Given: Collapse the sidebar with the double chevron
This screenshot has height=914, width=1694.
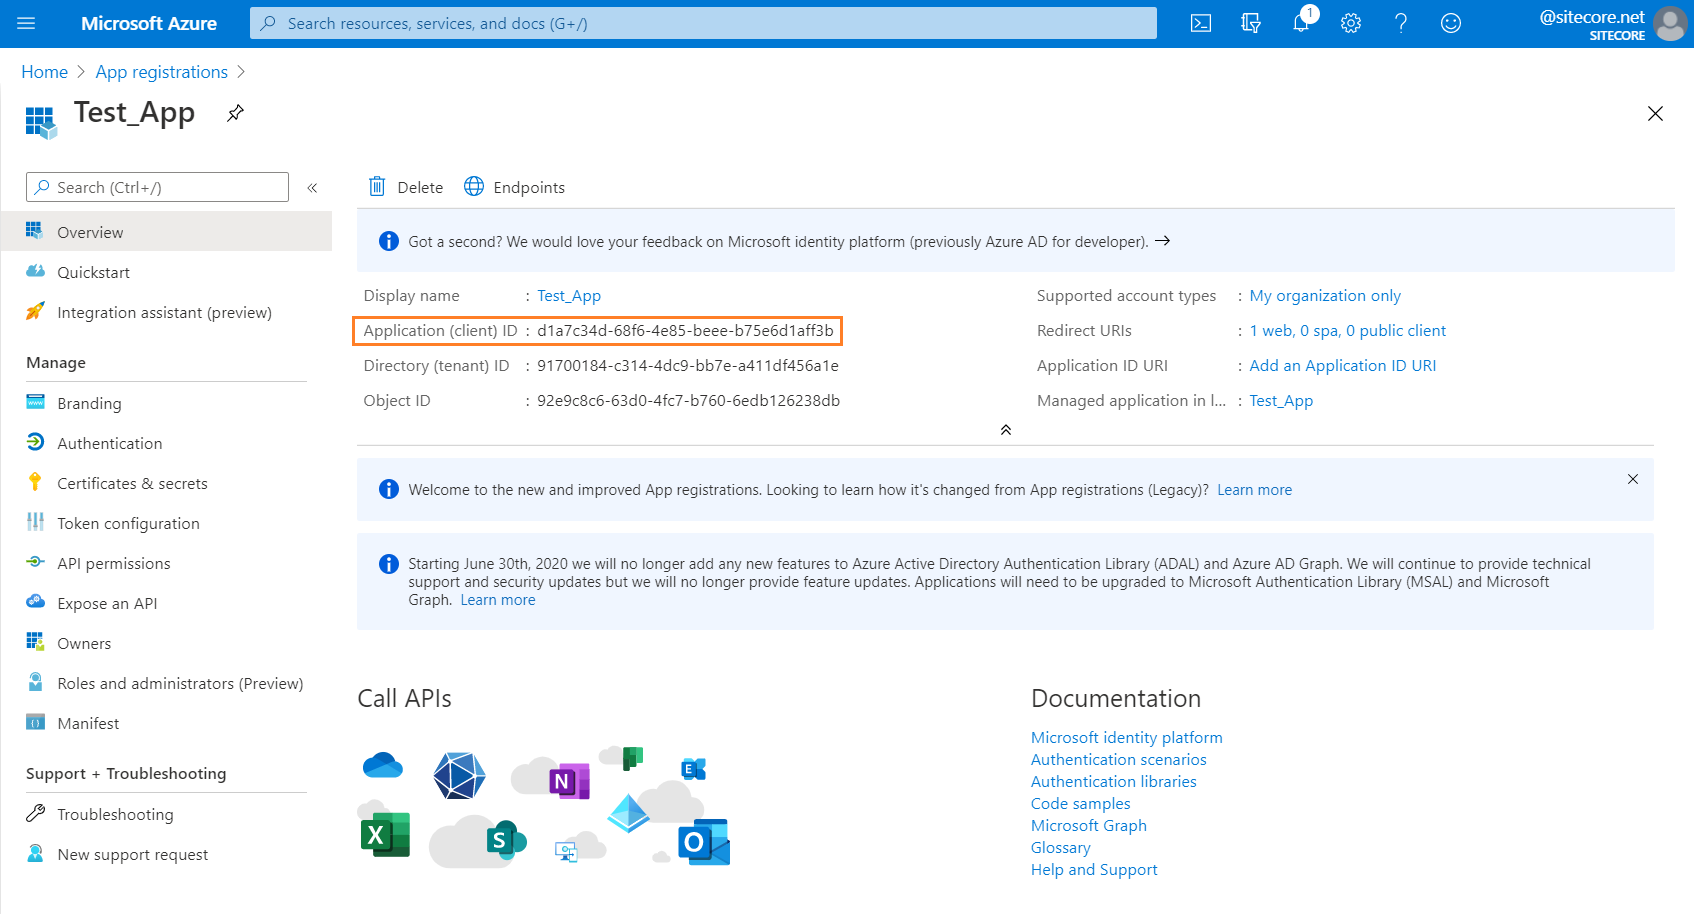Looking at the screenshot, I should click(x=312, y=187).
